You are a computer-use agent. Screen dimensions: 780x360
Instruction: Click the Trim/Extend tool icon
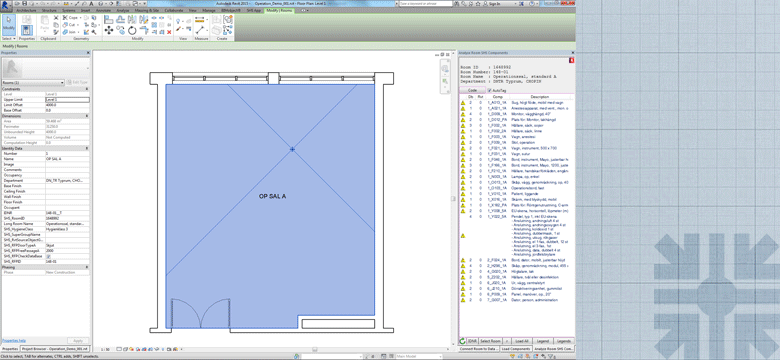pyautogui.click(x=143, y=30)
